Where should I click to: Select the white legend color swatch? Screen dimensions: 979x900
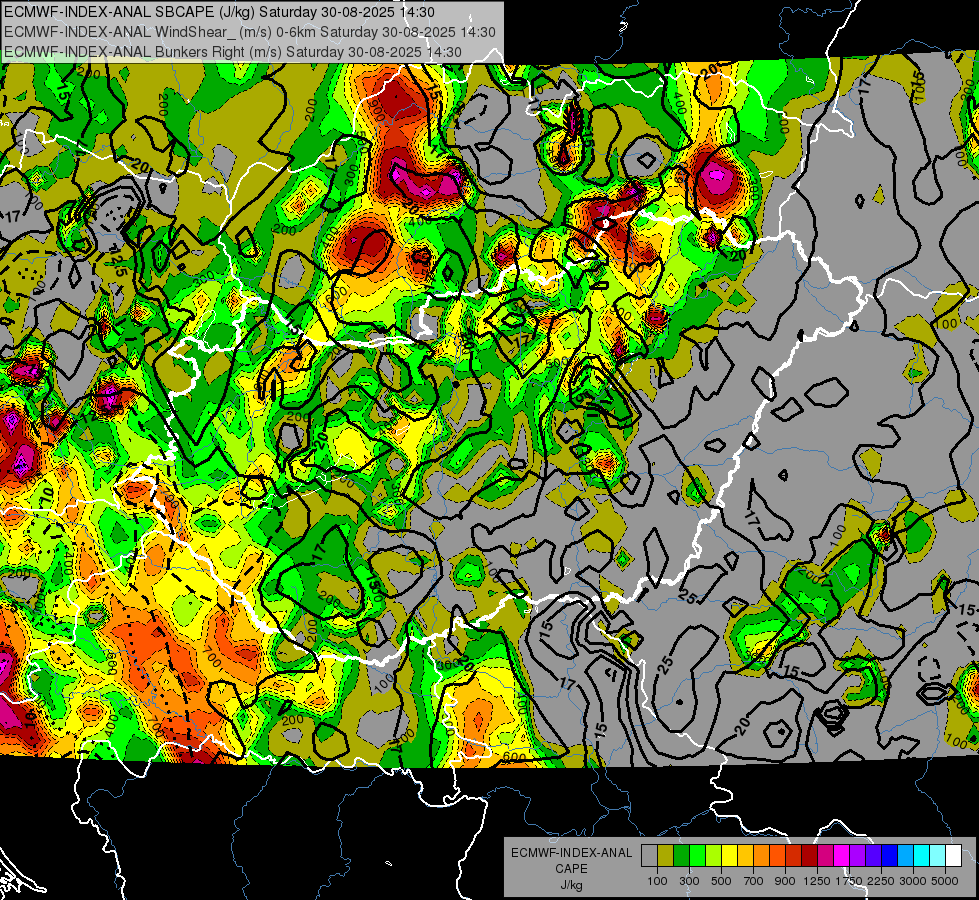[954, 856]
